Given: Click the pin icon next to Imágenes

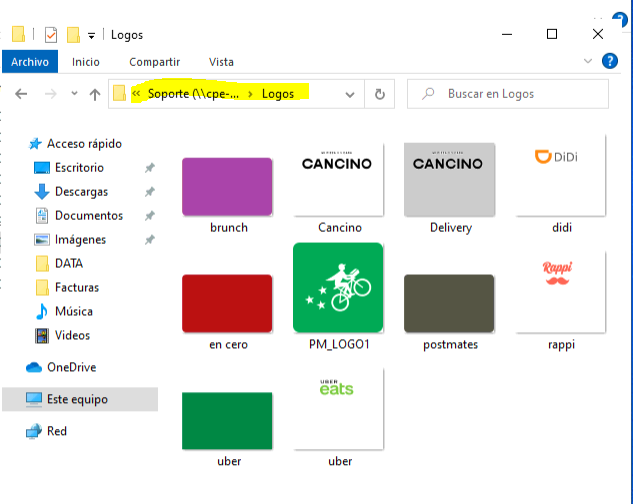Looking at the screenshot, I should click(150, 239).
